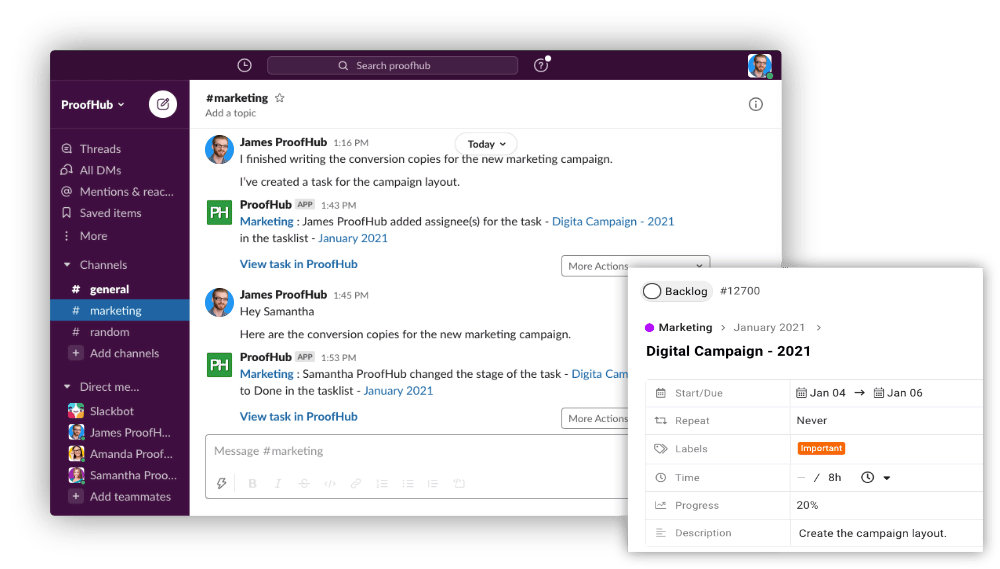Select Threads in the sidebar
Viewport: 1000px width, 569px height.
coord(100,149)
